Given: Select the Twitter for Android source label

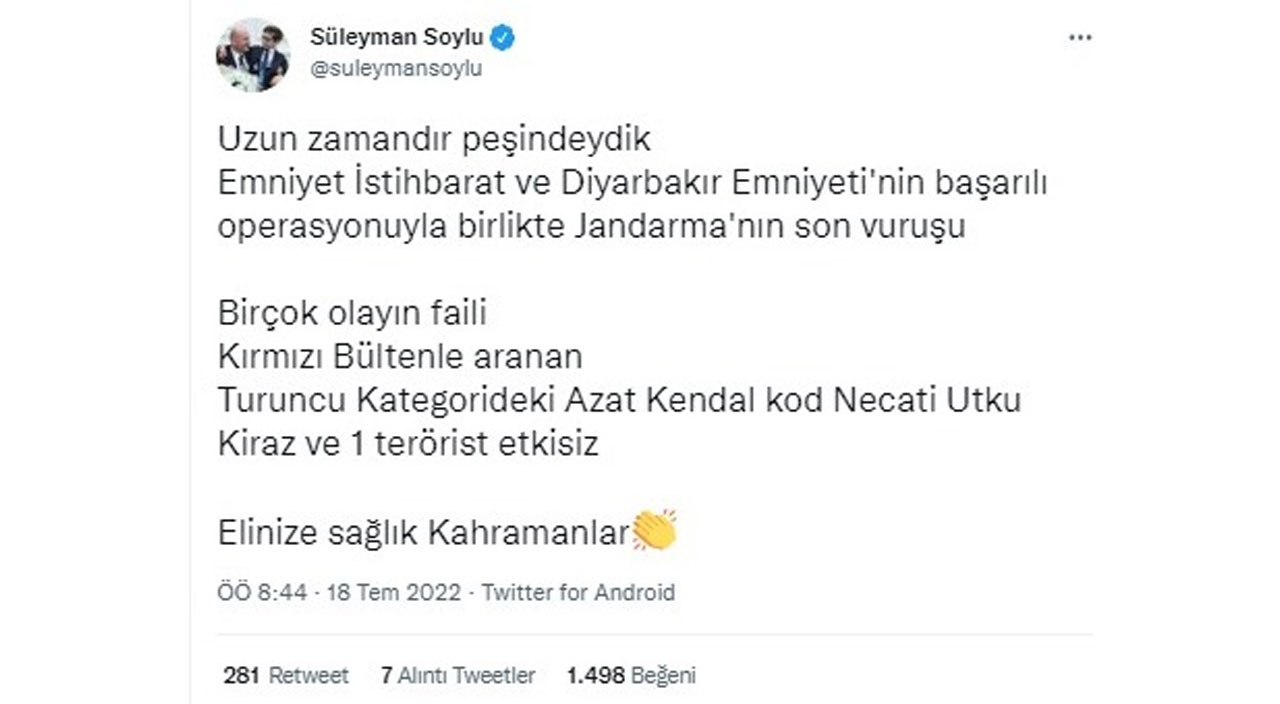Looking at the screenshot, I should [581, 592].
